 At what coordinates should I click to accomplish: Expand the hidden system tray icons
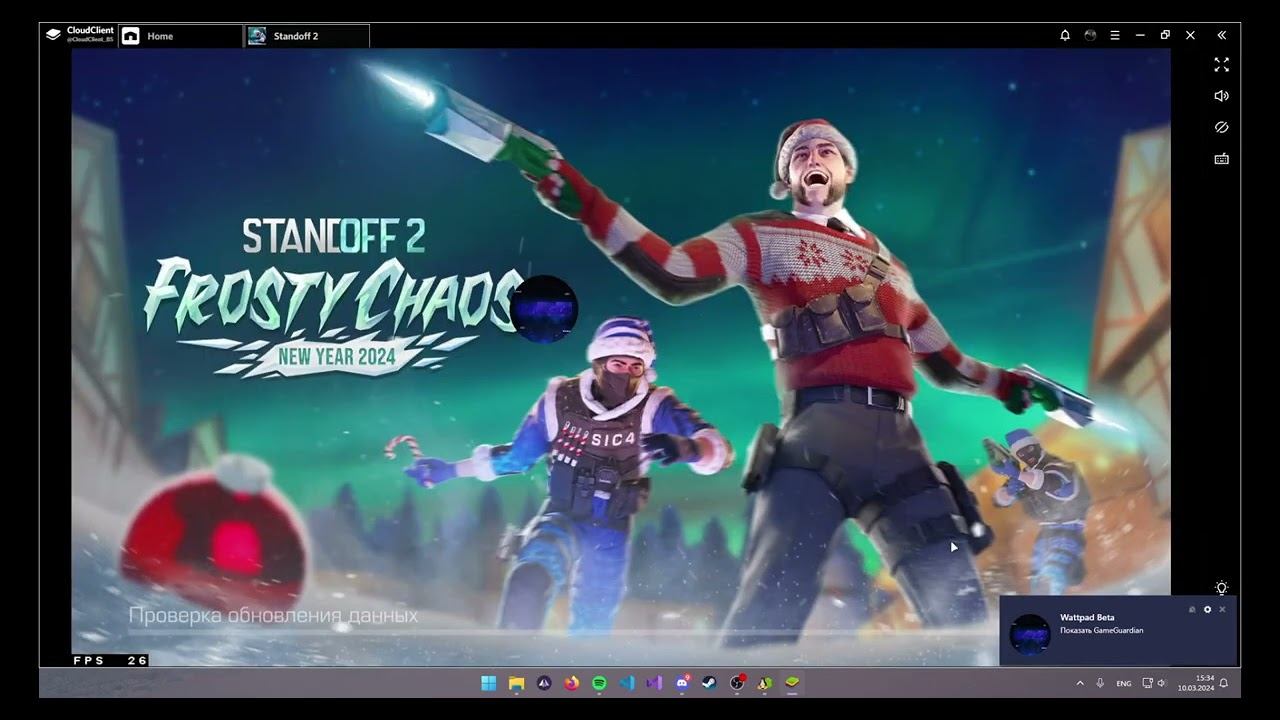point(1079,683)
